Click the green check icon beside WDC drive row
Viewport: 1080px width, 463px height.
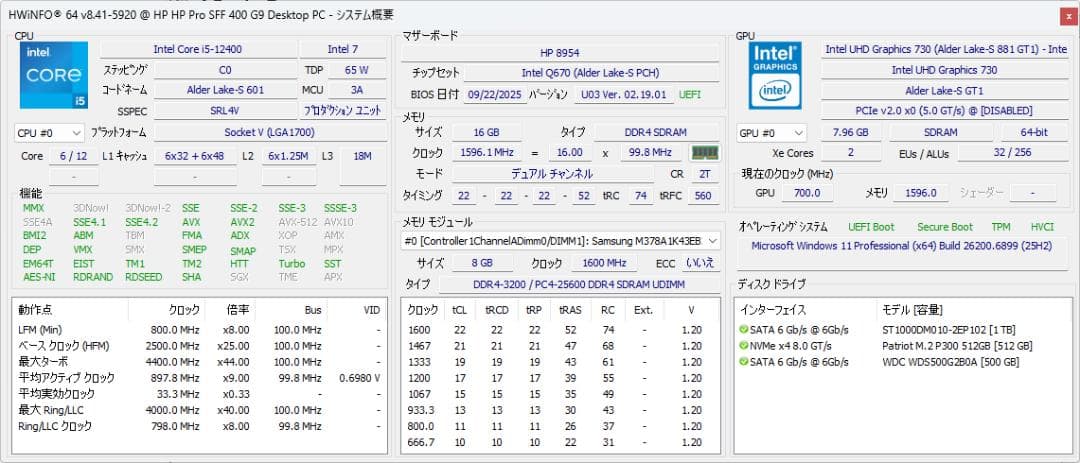click(743, 362)
